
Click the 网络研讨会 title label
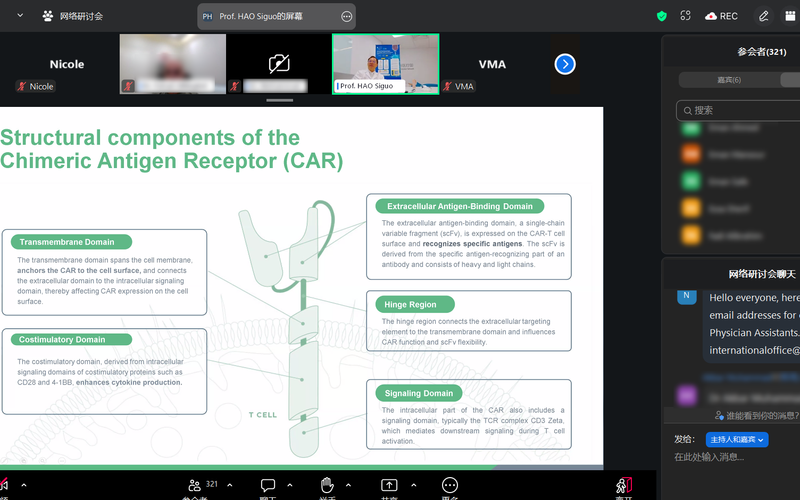[81, 16]
